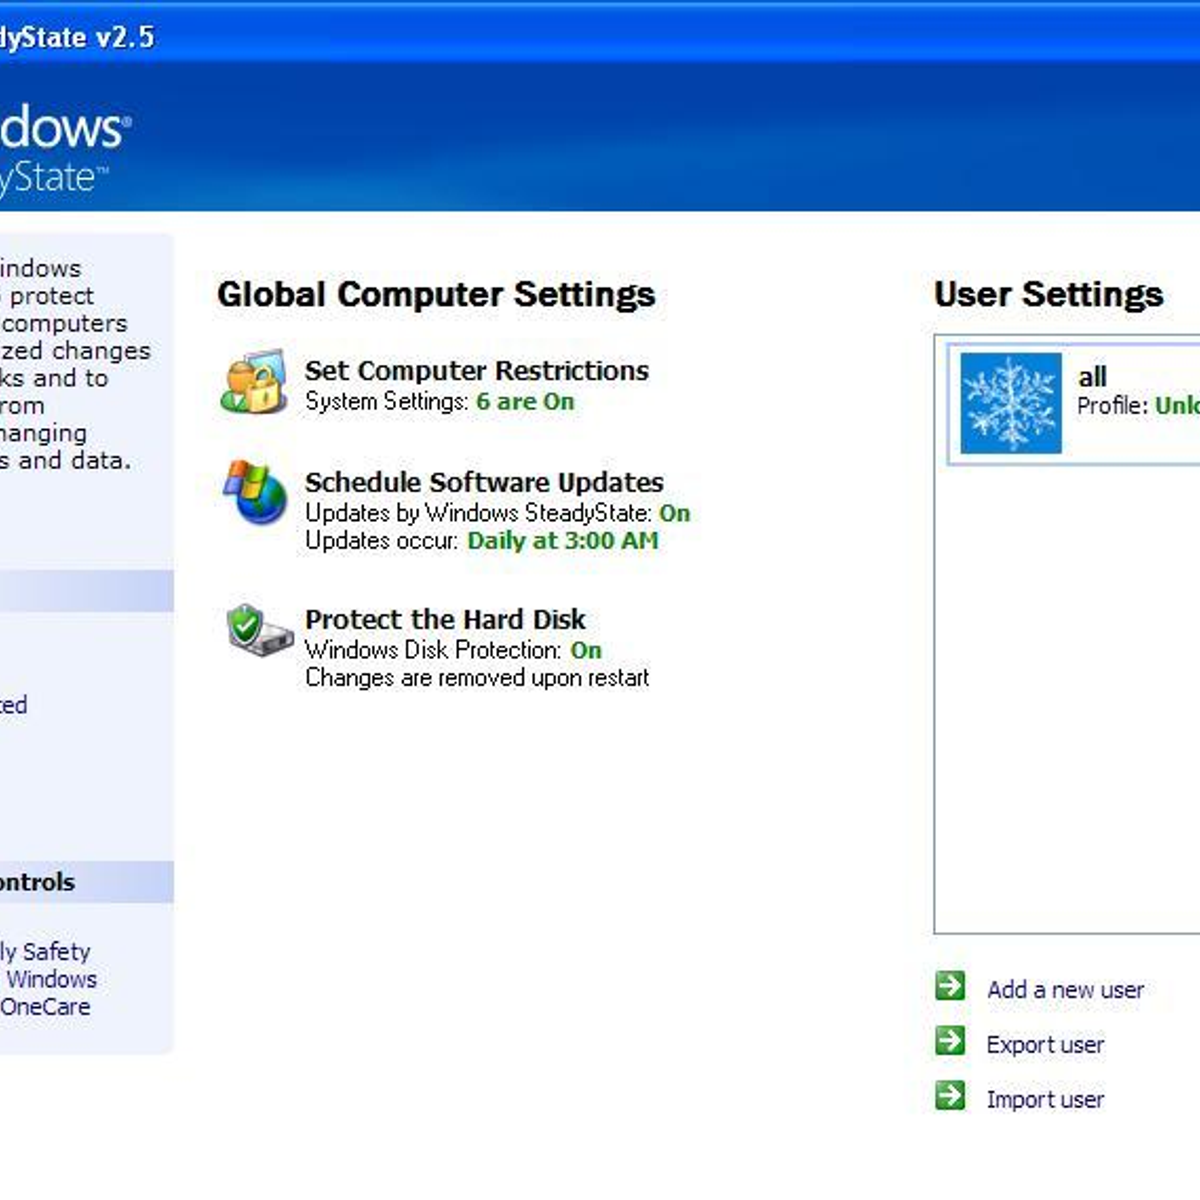The height and width of the screenshot is (1200, 1200).
Task: Click the Export user text link
Action: pos(1045,1045)
